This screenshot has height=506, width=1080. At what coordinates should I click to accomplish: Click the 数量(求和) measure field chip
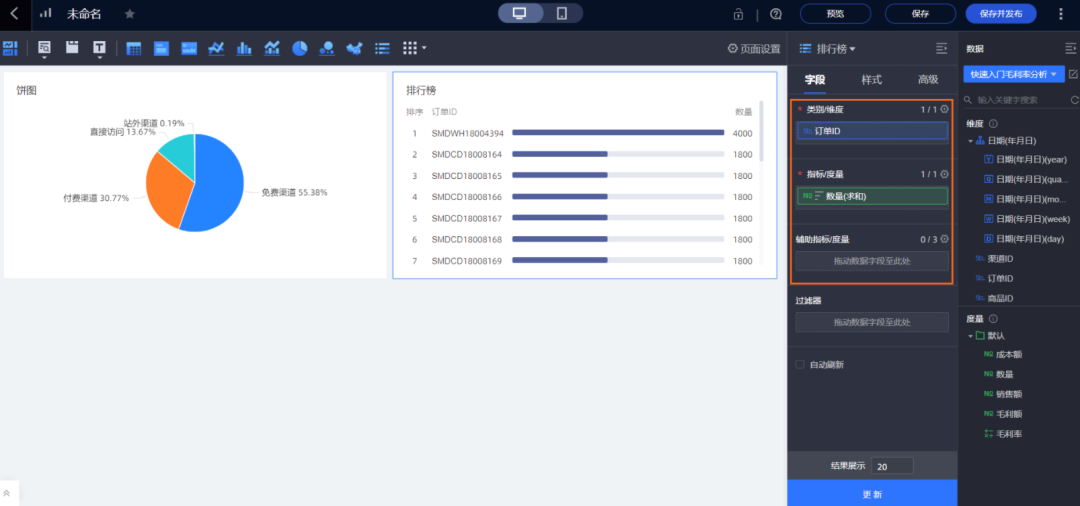point(872,196)
